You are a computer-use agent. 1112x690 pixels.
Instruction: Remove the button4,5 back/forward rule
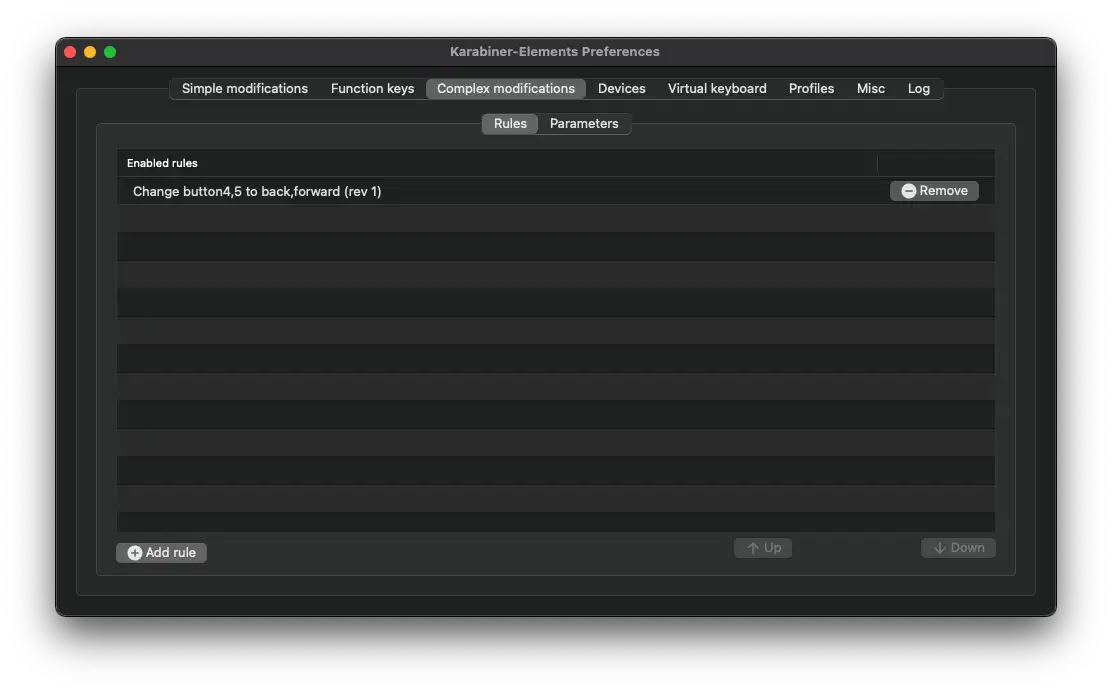coord(934,191)
